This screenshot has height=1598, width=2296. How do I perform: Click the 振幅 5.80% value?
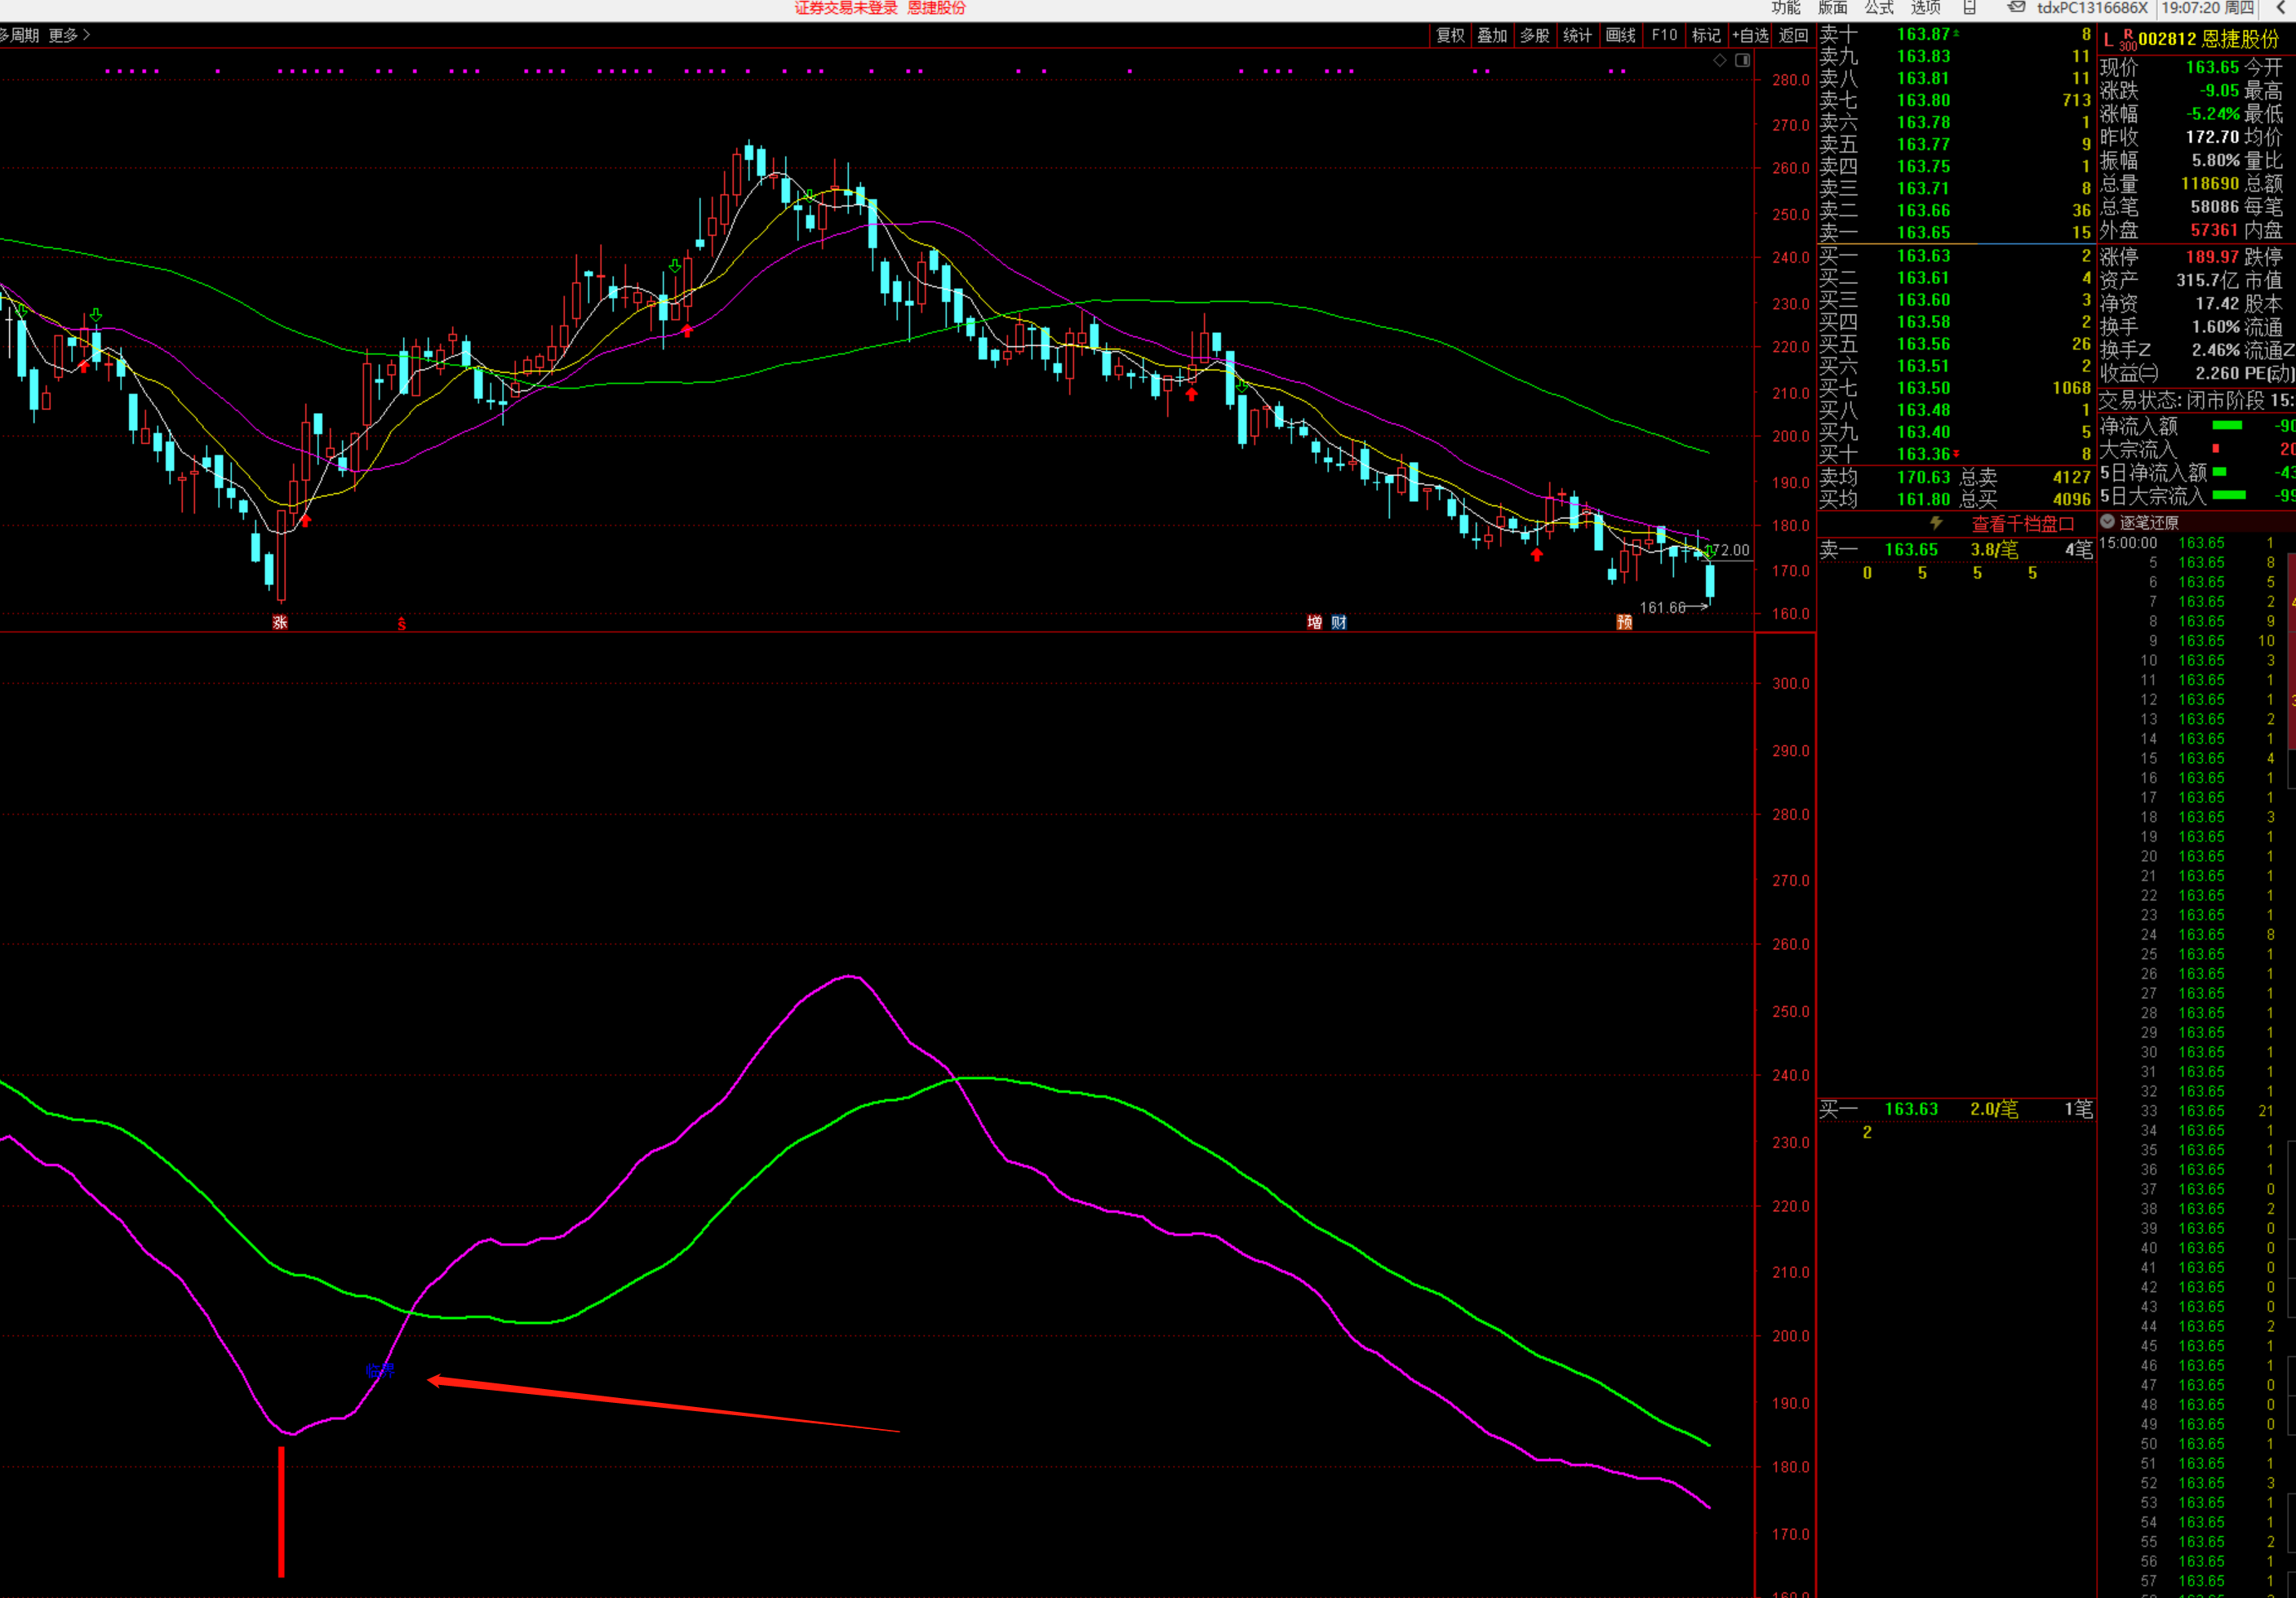(2215, 160)
